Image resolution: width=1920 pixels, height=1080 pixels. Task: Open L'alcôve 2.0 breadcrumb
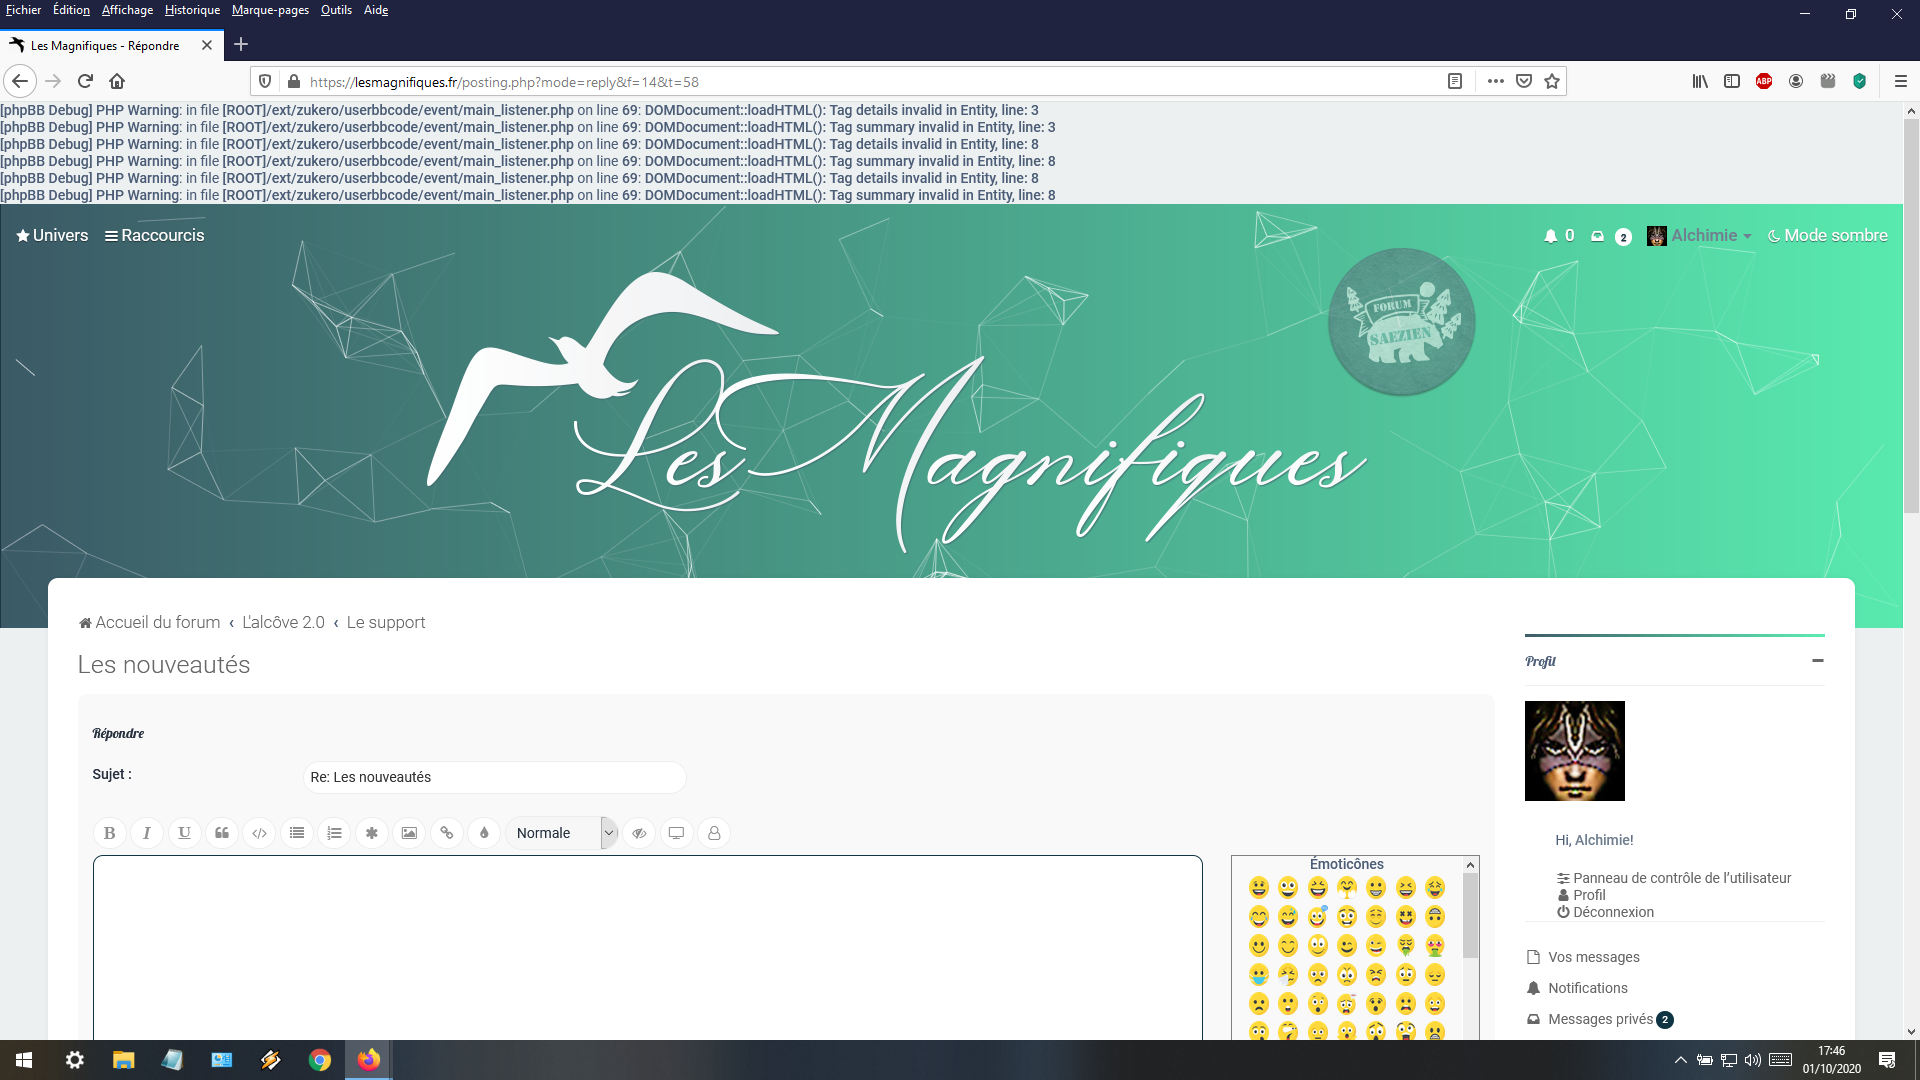click(x=283, y=622)
